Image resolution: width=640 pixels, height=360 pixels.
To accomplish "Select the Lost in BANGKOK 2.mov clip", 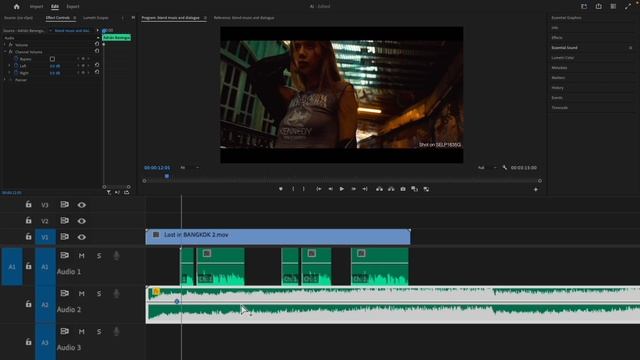I will click(x=278, y=237).
